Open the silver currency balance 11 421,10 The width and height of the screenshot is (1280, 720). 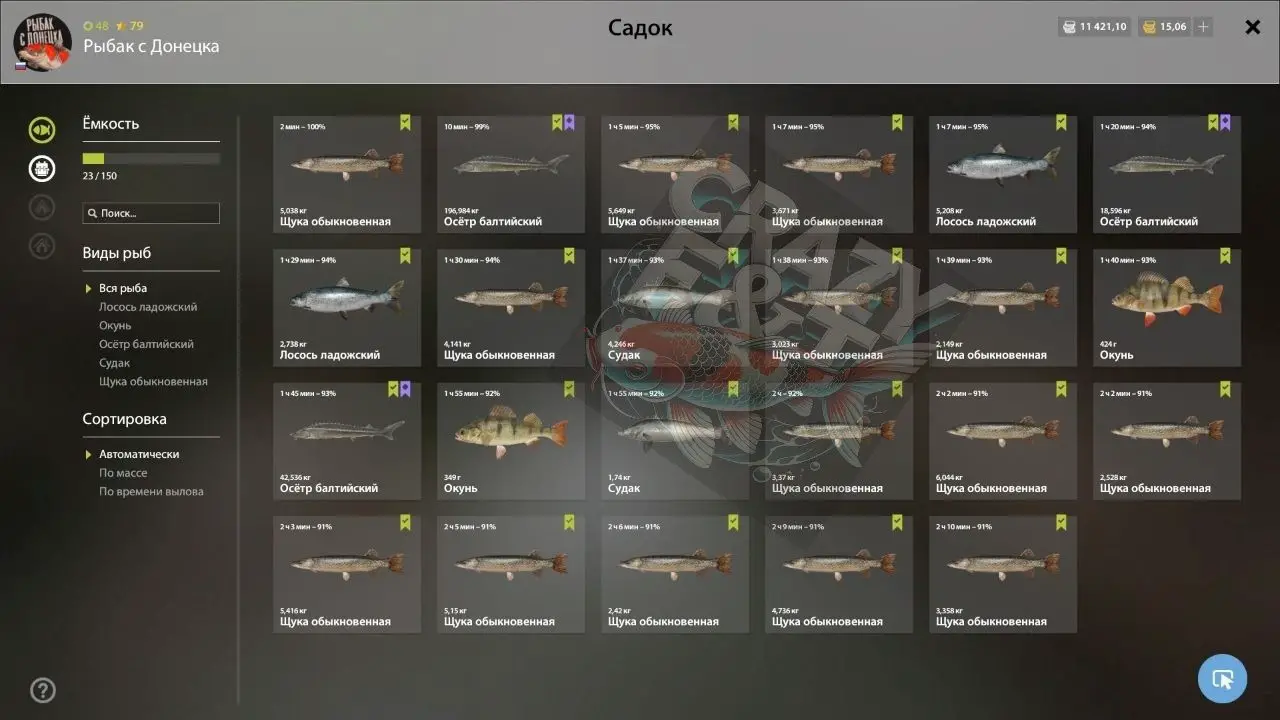click(x=1094, y=27)
